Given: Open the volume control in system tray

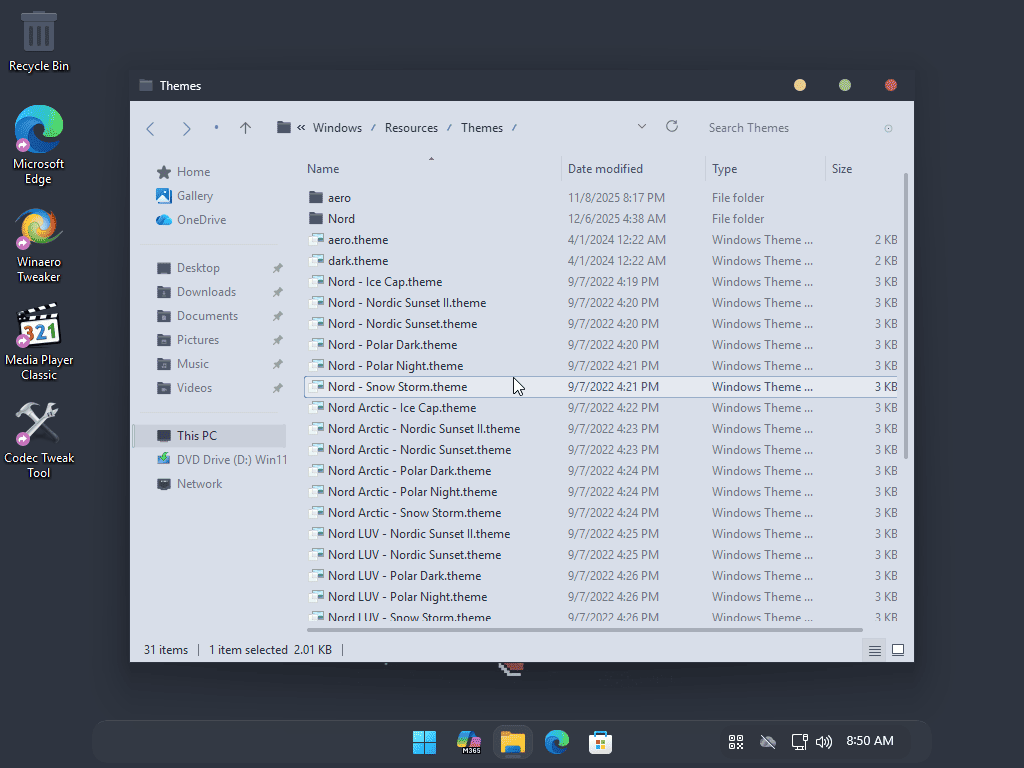Looking at the screenshot, I should pos(824,742).
